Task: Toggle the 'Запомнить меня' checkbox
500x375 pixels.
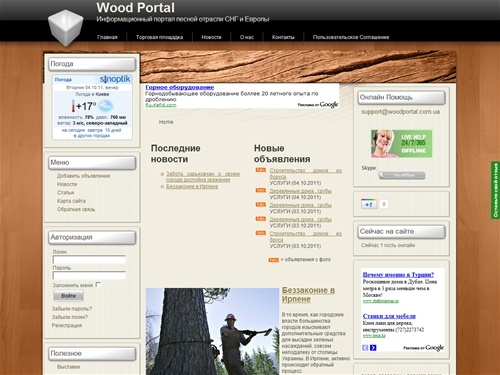Action: (98, 285)
